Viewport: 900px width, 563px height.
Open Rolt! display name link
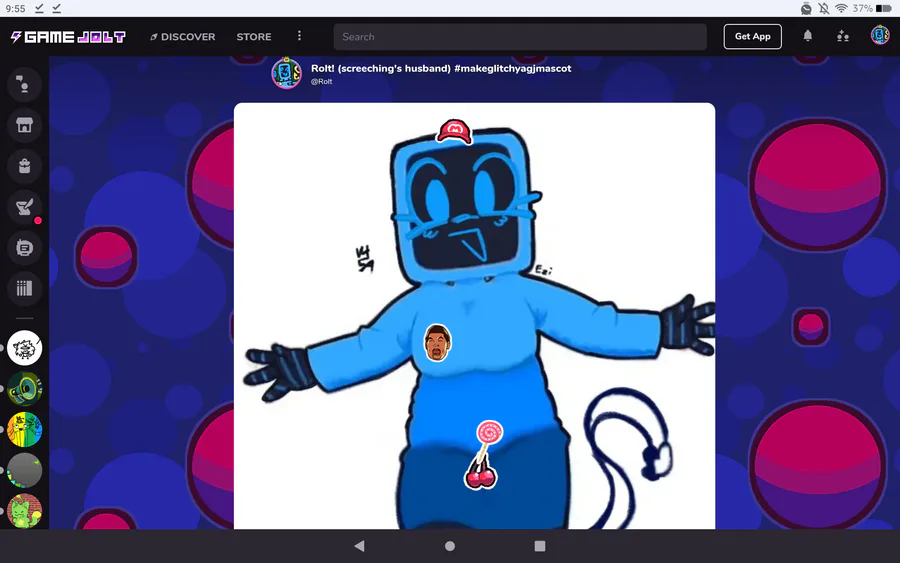(x=441, y=68)
